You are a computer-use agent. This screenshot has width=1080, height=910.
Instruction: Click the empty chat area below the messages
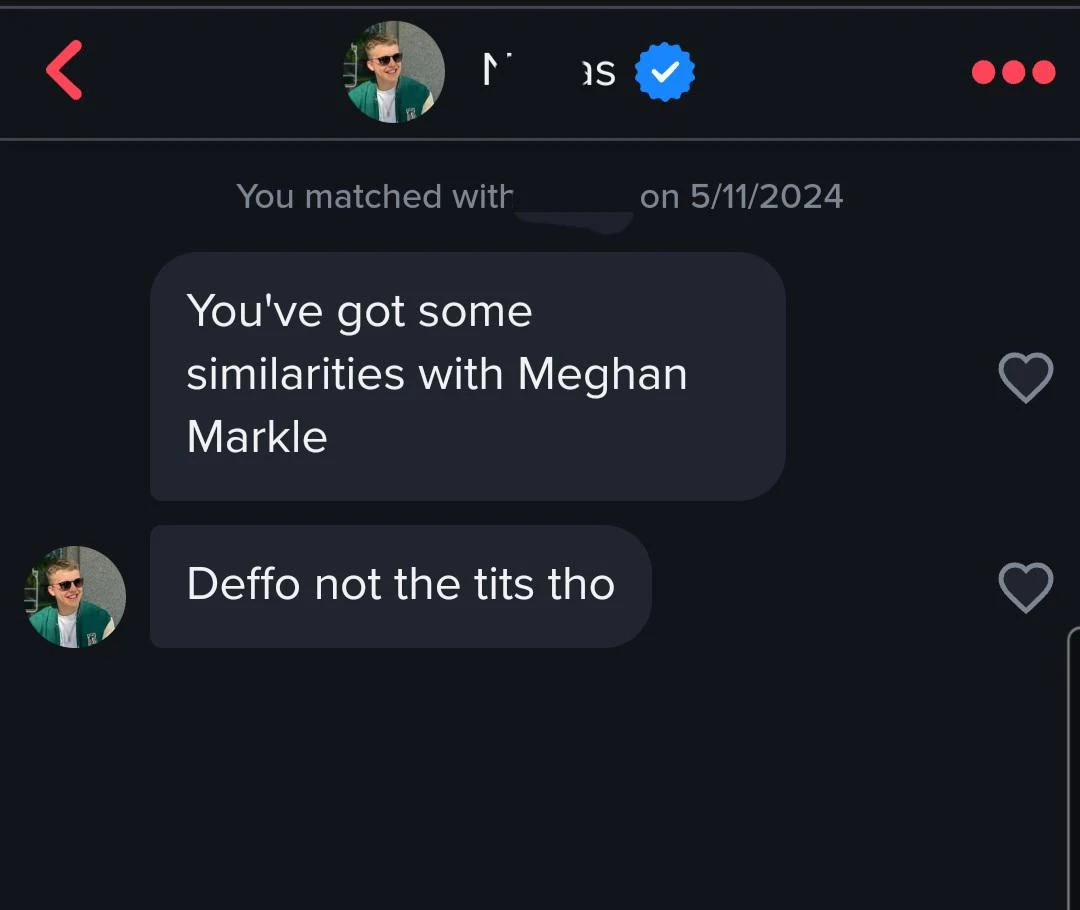pyautogui.click(x=540, y=780)
